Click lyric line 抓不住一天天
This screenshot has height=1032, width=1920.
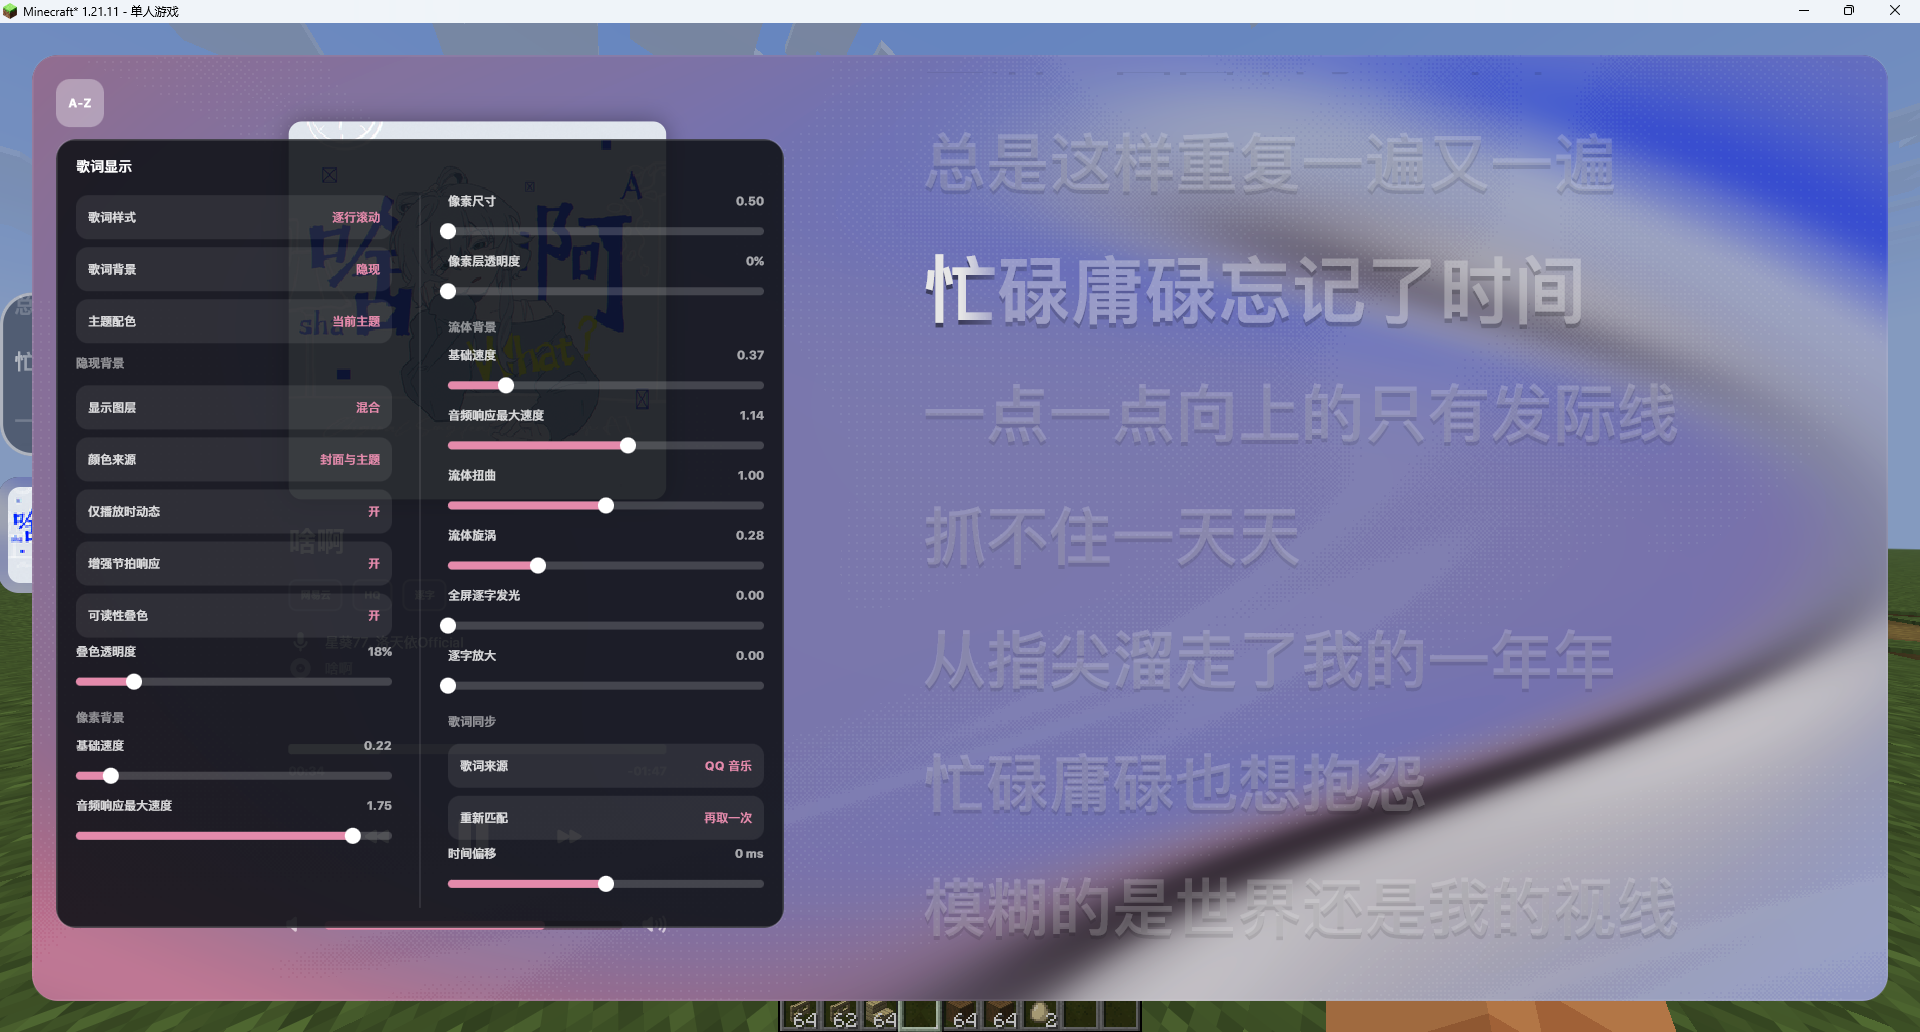coord(1112,537)
